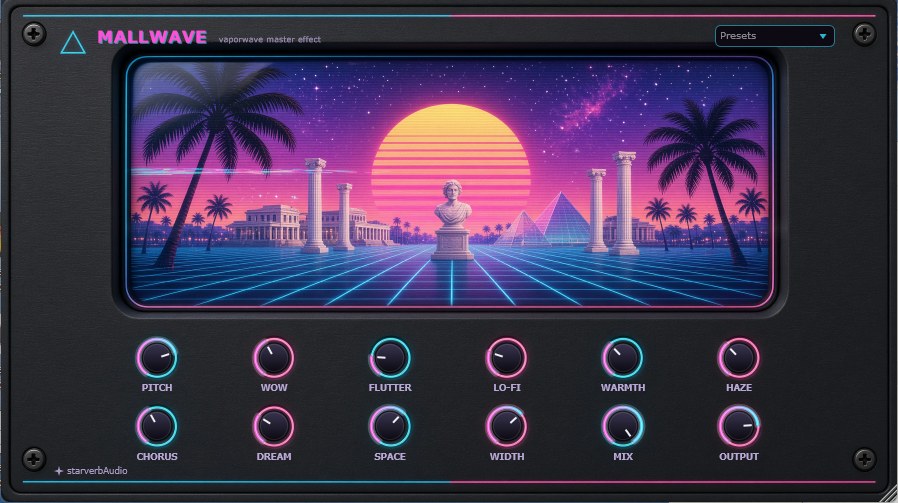This screenshot has height=503, width=898.
Task: Click the OUTPUT label text
Action: point(739,457)
